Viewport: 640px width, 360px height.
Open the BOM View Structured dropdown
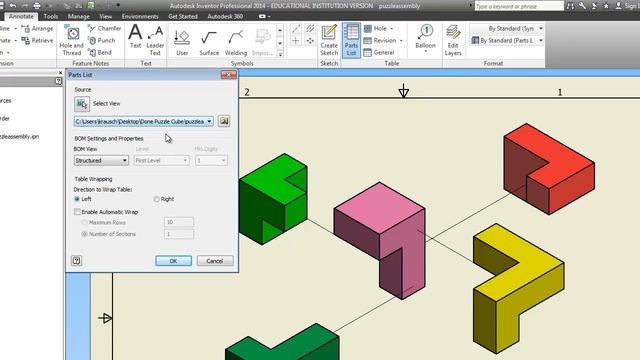pos(101,161)
